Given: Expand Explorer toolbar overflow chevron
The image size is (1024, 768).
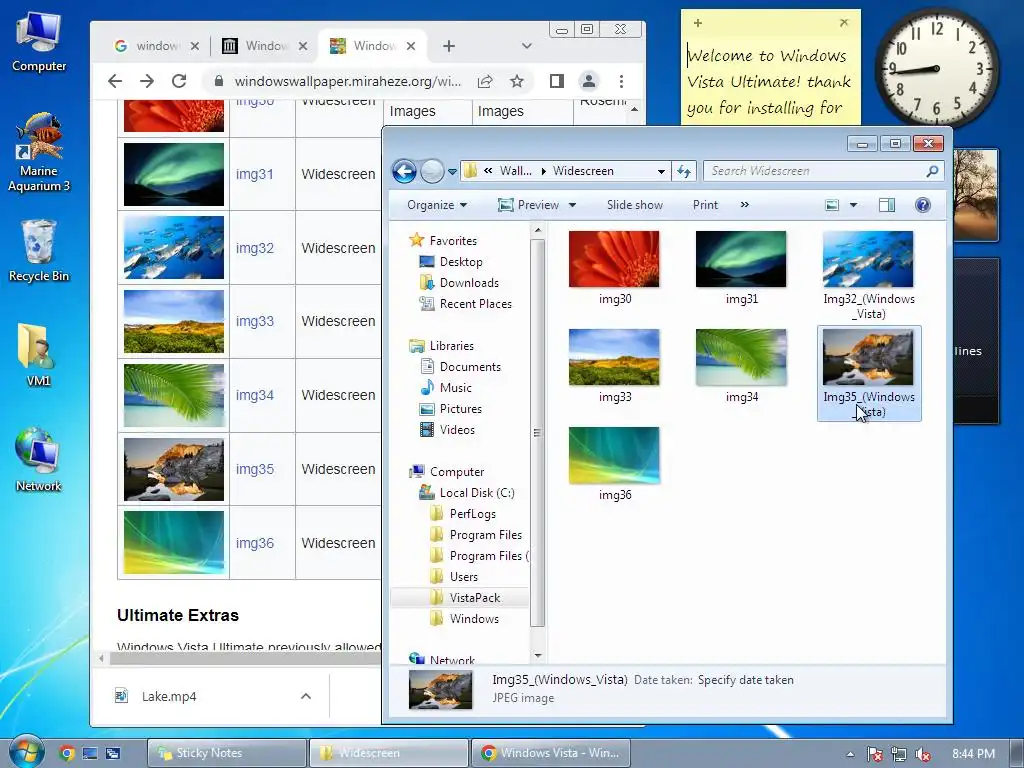Looking at the screenshot, I should [744, 205].
